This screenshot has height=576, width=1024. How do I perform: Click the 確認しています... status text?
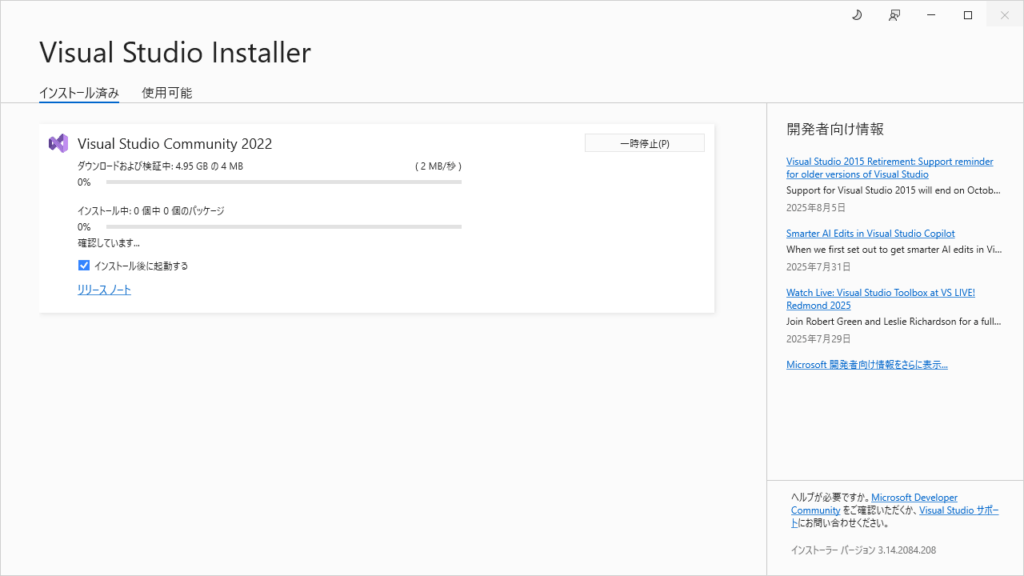(x=108, y=243)
